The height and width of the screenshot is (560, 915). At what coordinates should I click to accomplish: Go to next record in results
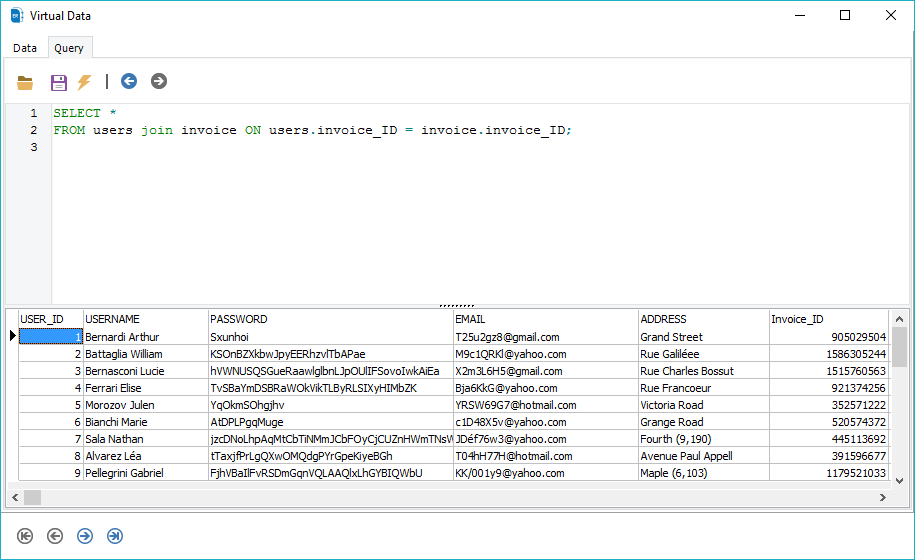(x=85, y=536)
